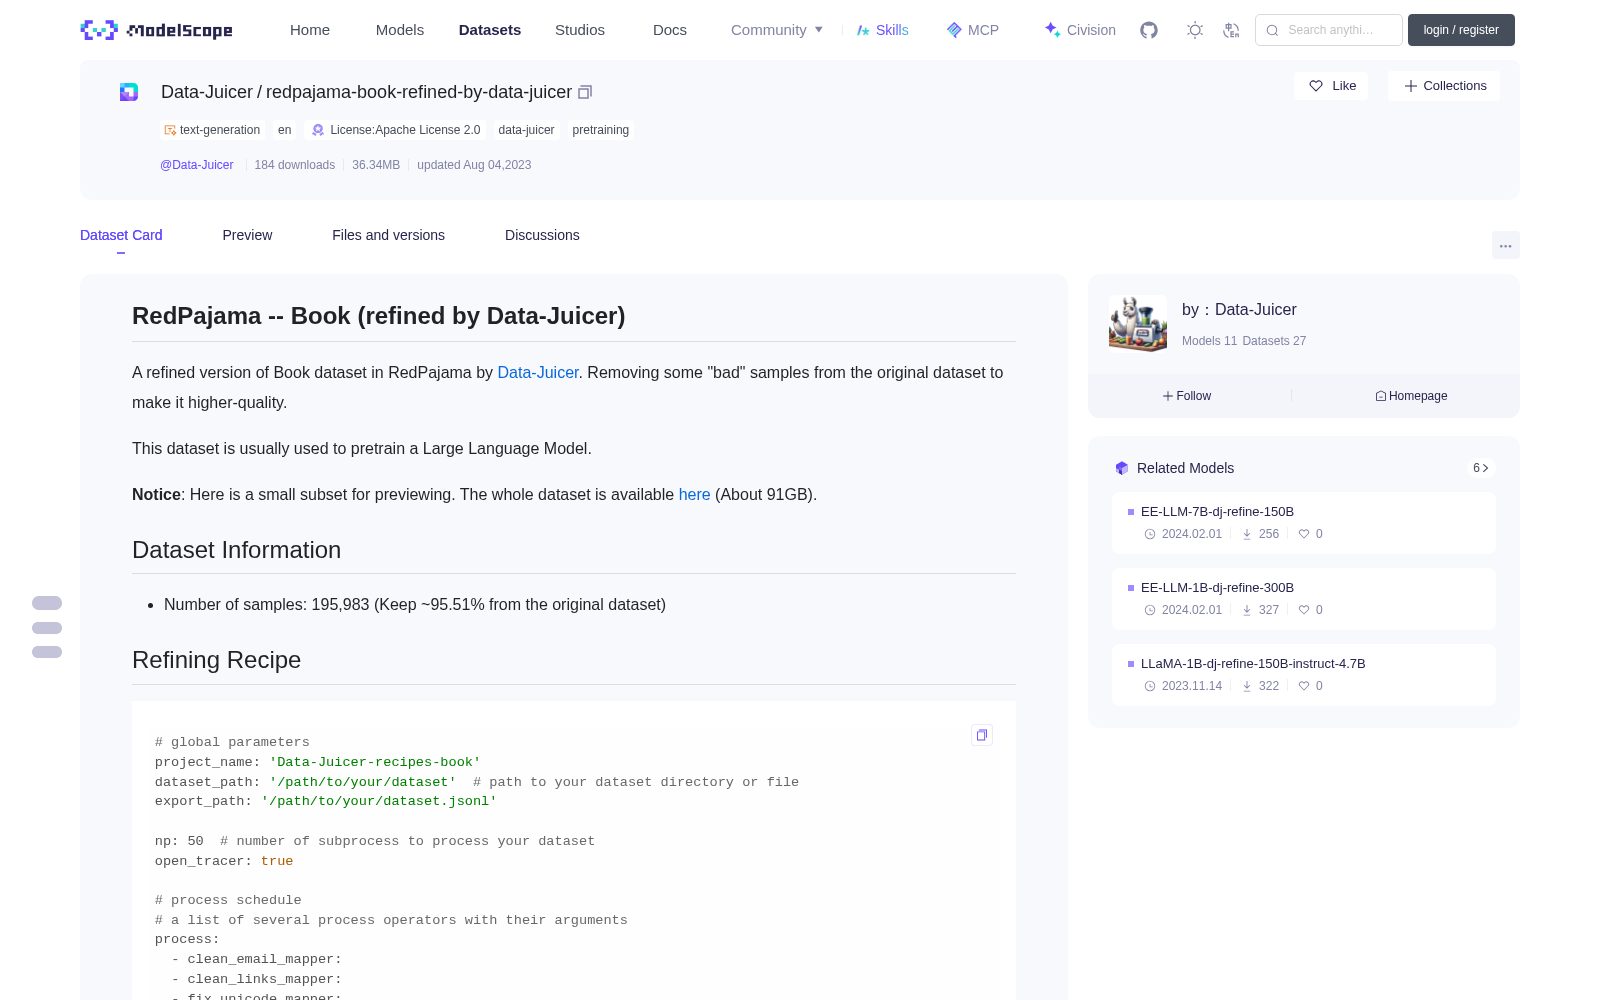The image size is (1600, 1000).
Task: Open the MCP diamond icon
Action: 954,30
